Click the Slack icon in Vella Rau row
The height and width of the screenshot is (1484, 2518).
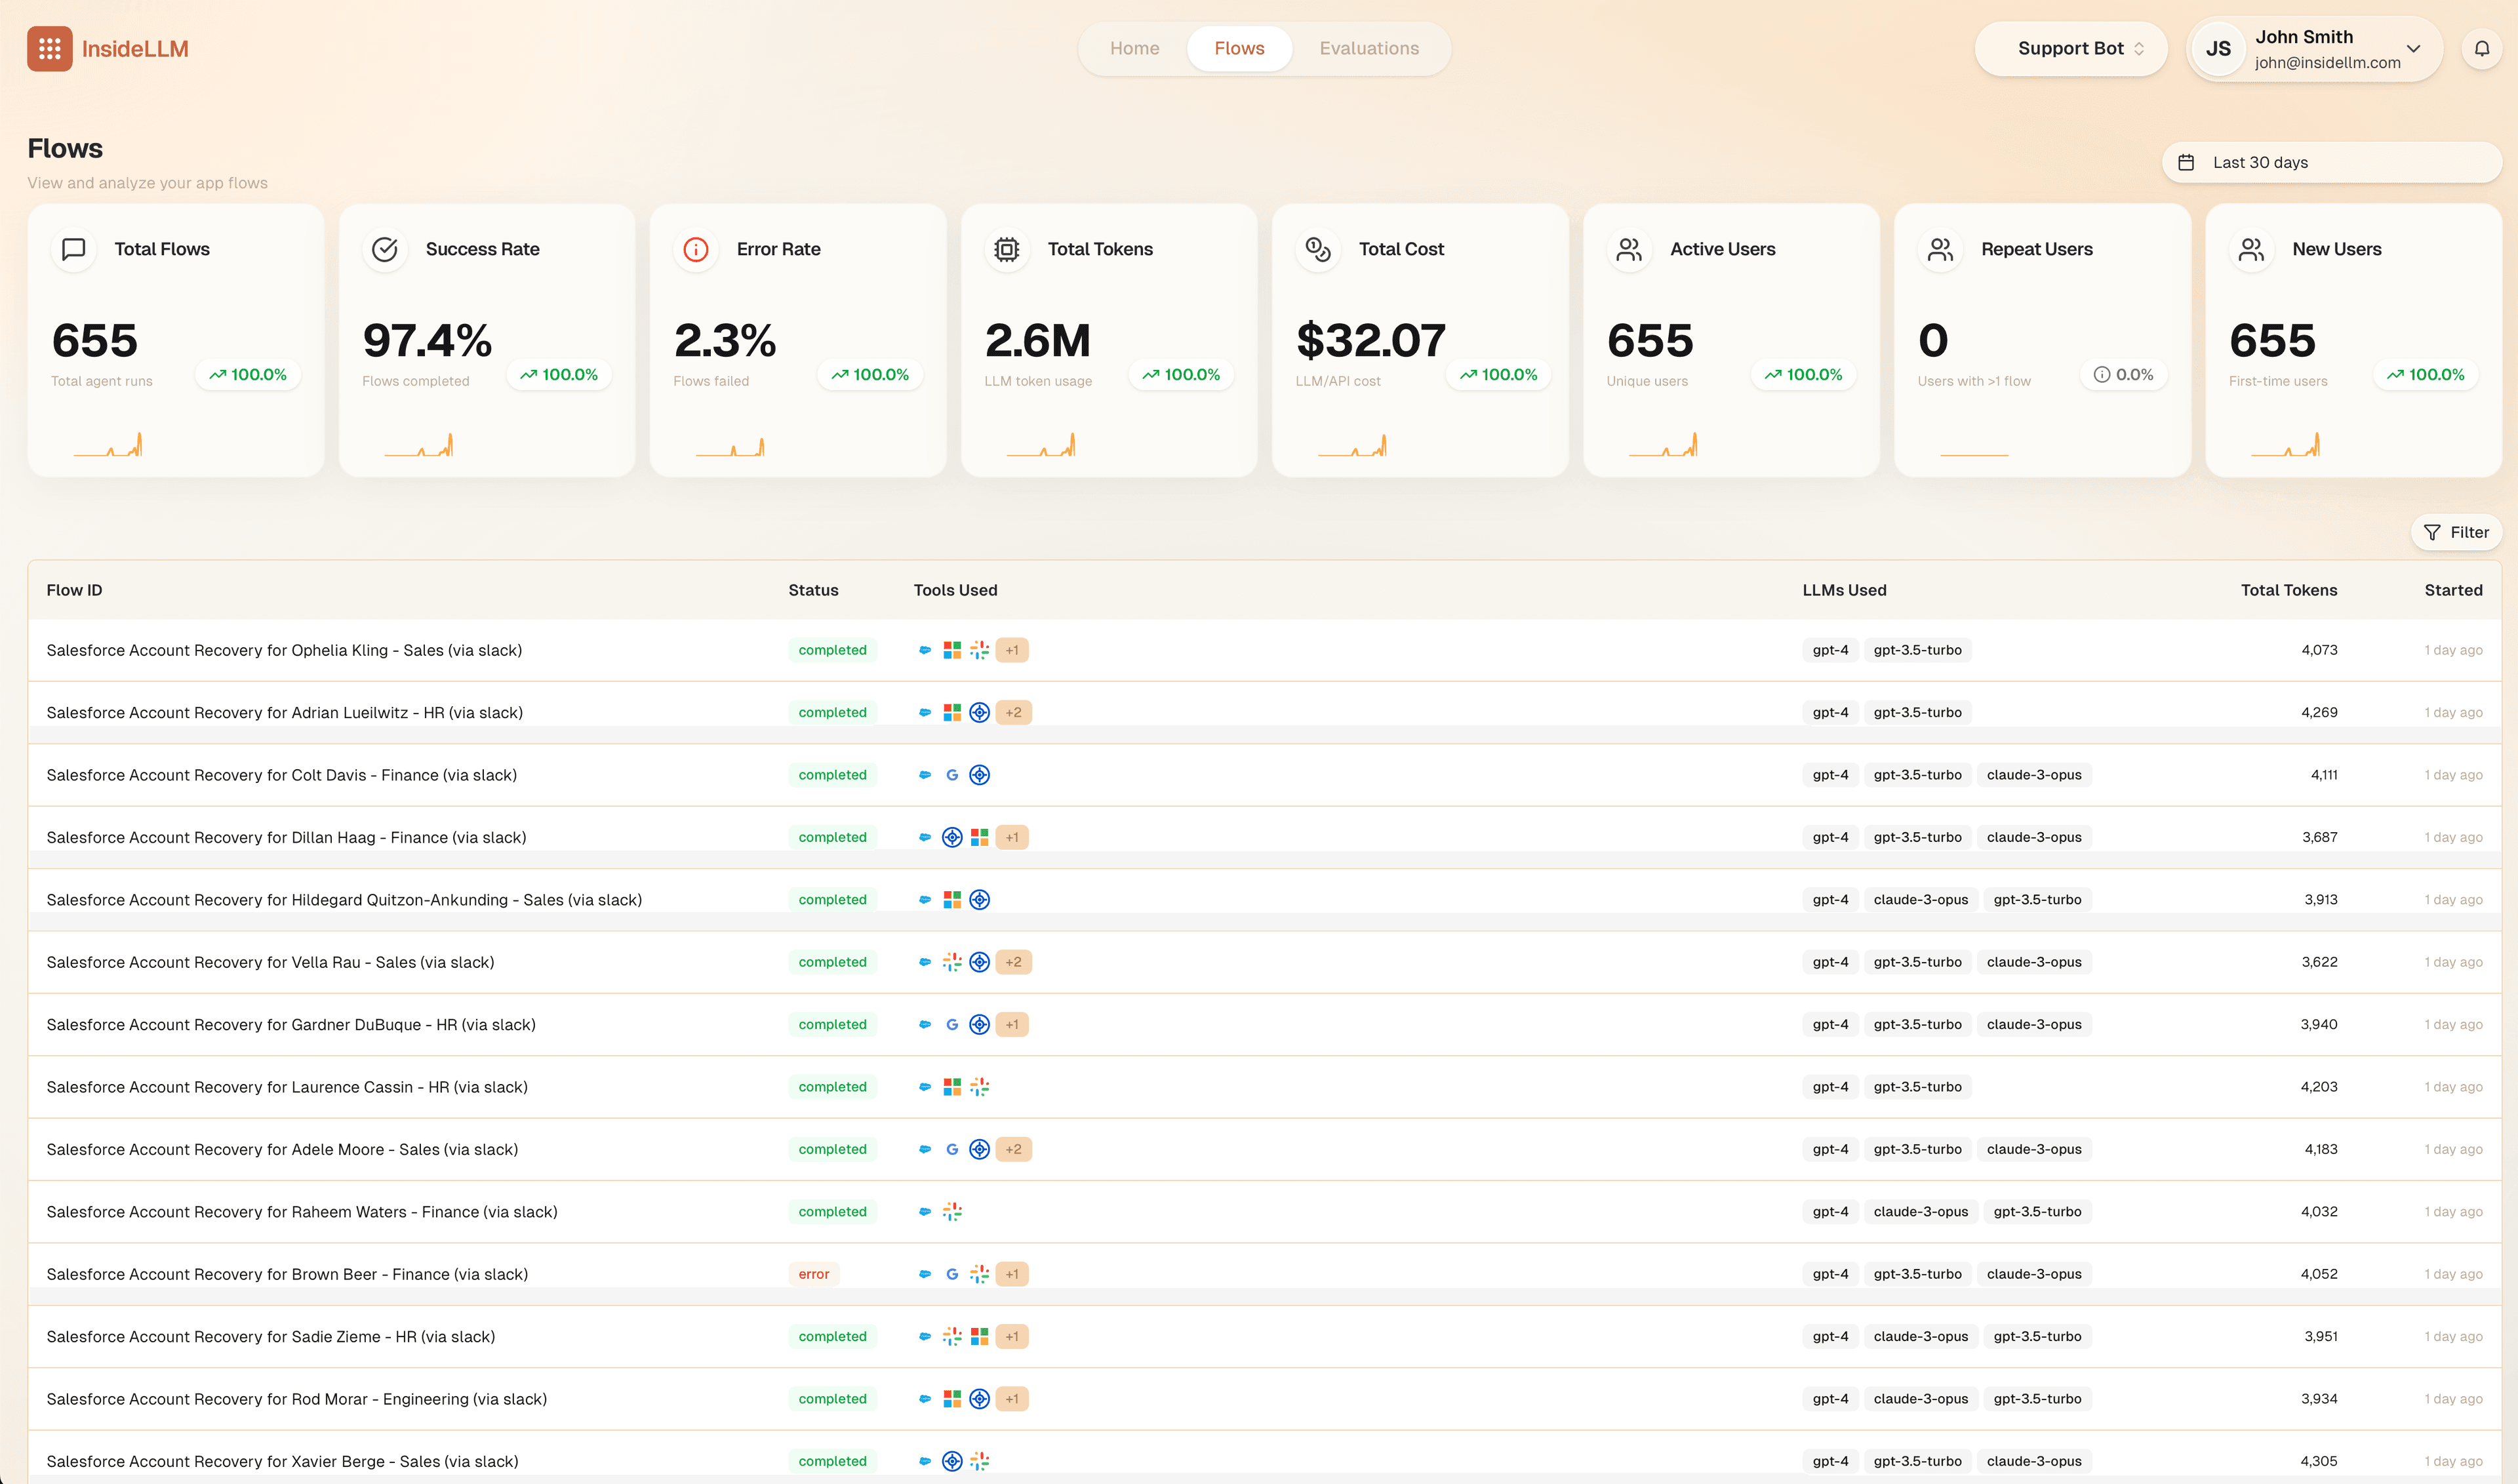[952, 962]
